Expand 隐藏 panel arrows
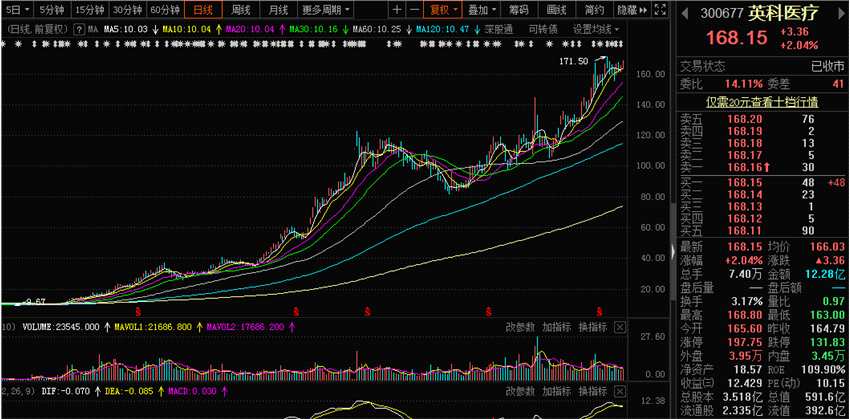 point(633,9)
